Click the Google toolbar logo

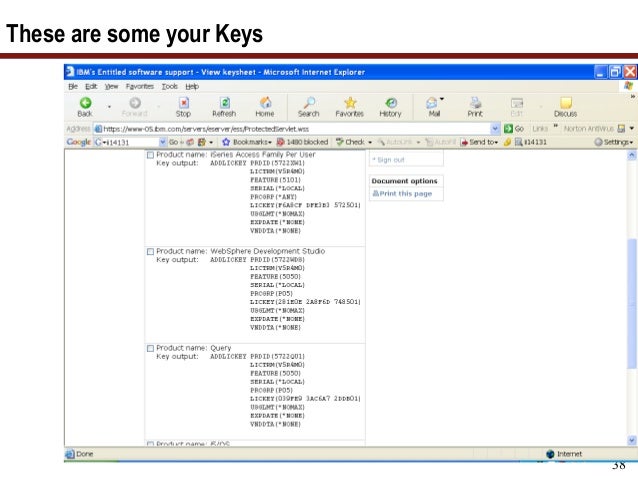click(x=78, y=142)
